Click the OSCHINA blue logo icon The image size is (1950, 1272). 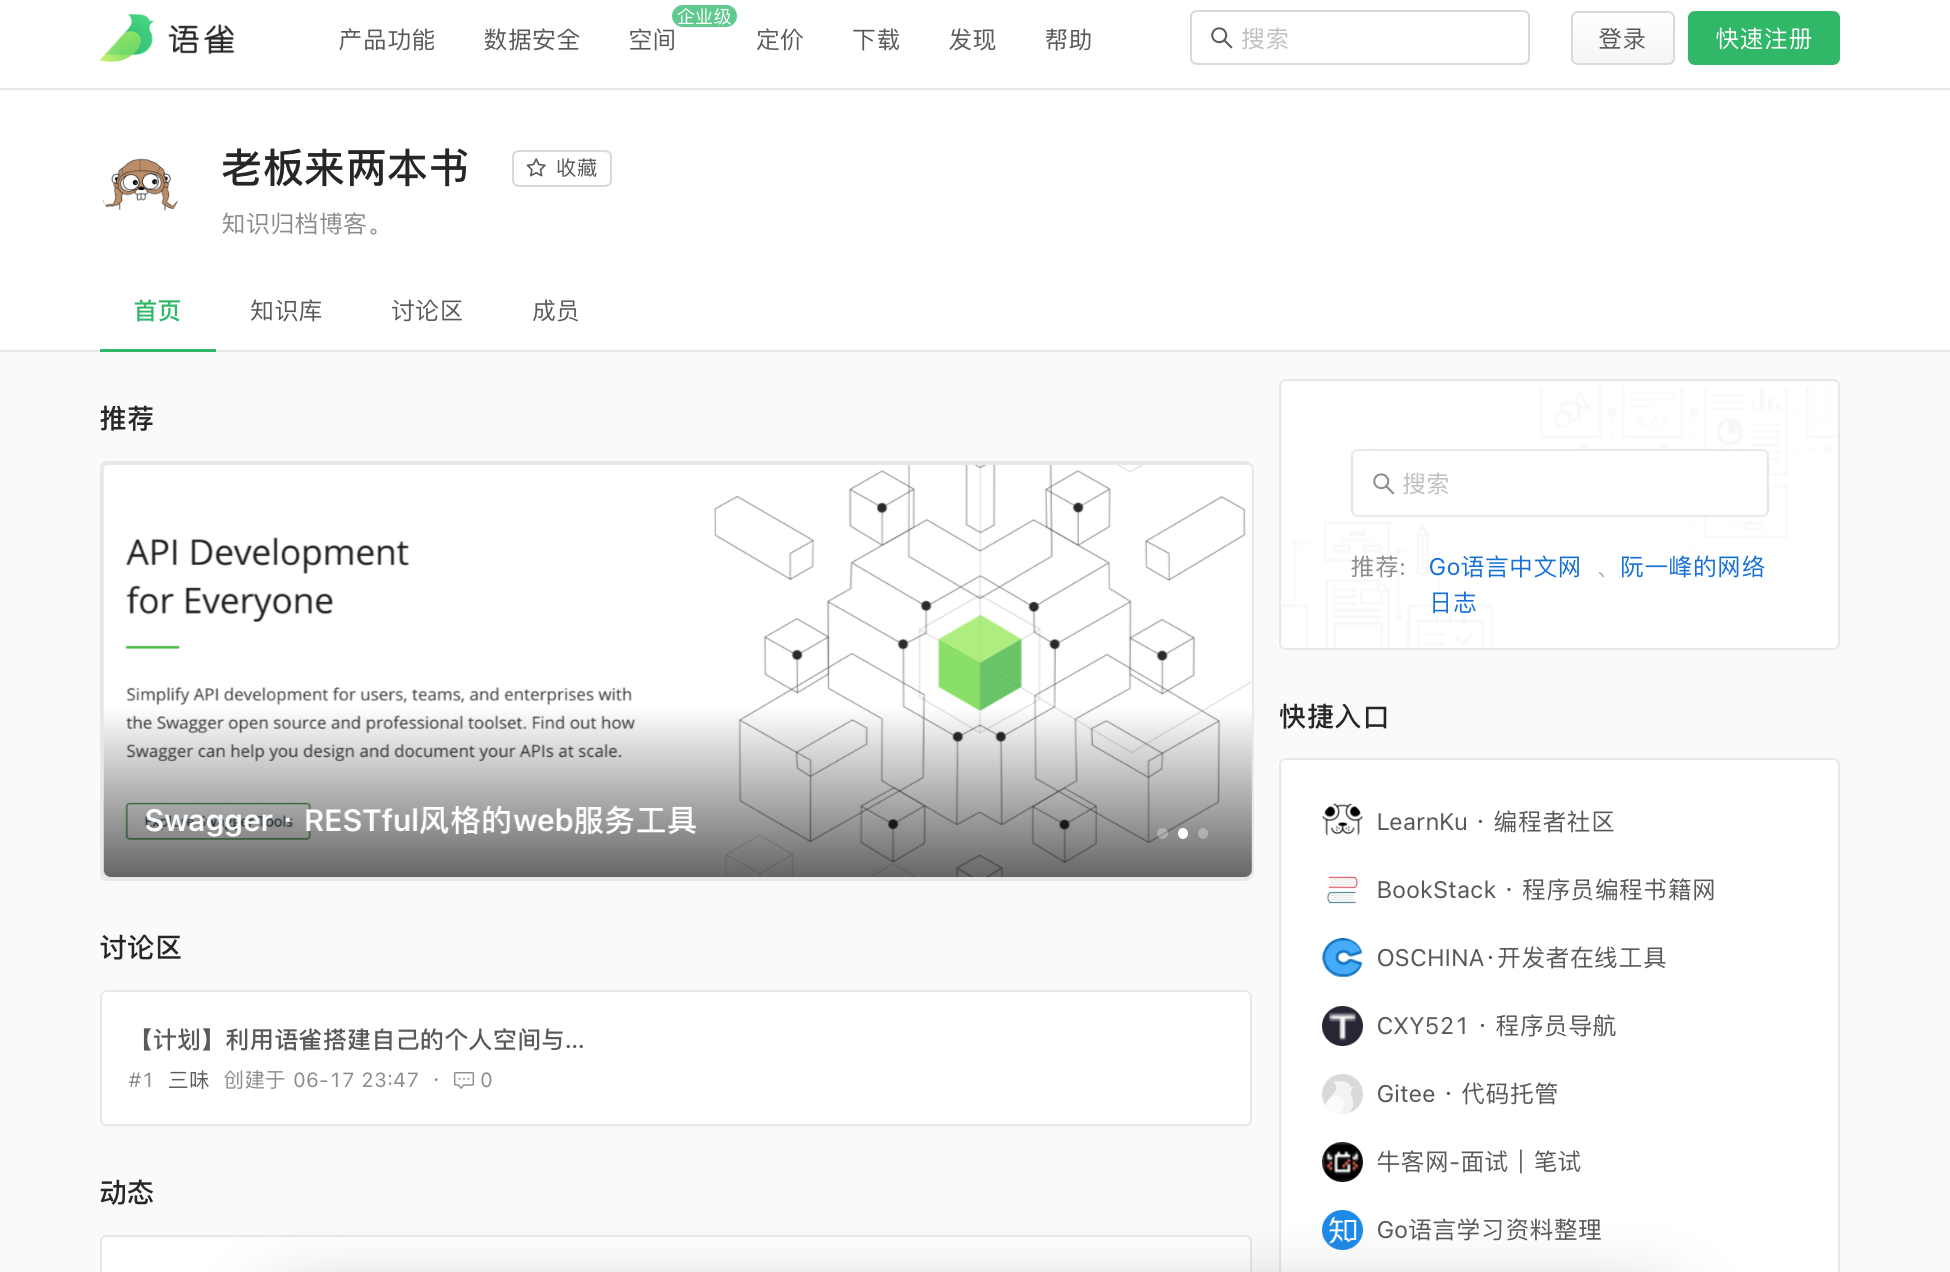(1342, 957)
